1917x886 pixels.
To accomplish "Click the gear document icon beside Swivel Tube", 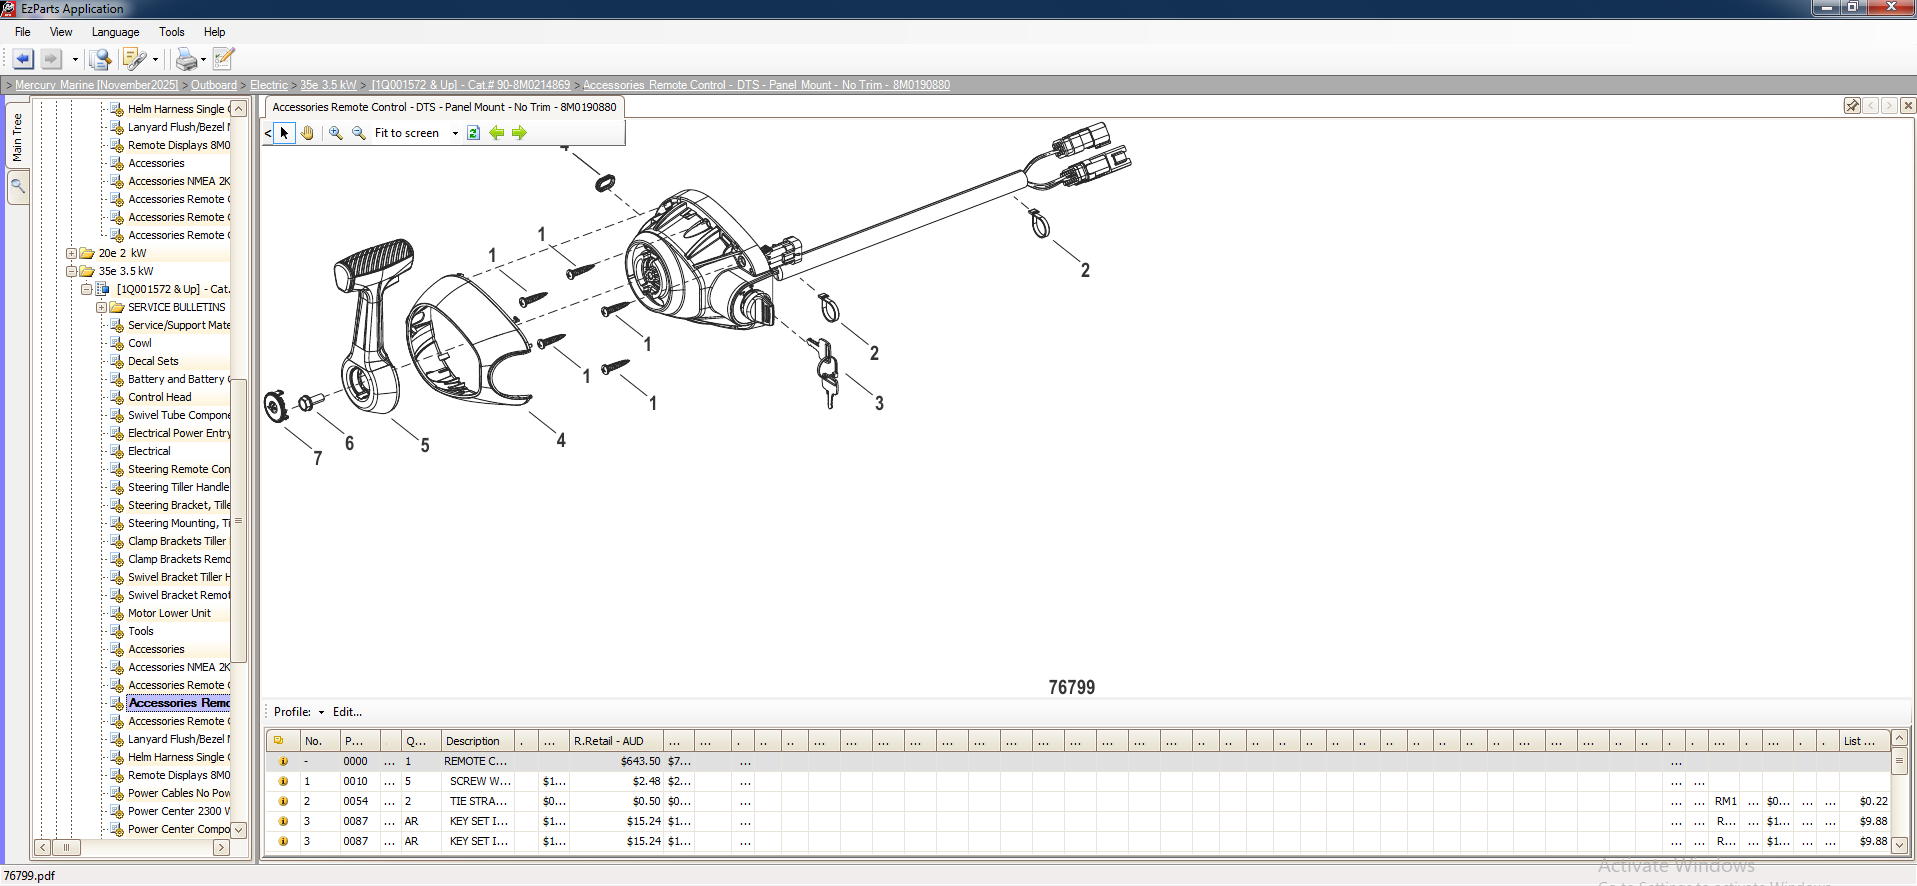I will click(117, 415).
